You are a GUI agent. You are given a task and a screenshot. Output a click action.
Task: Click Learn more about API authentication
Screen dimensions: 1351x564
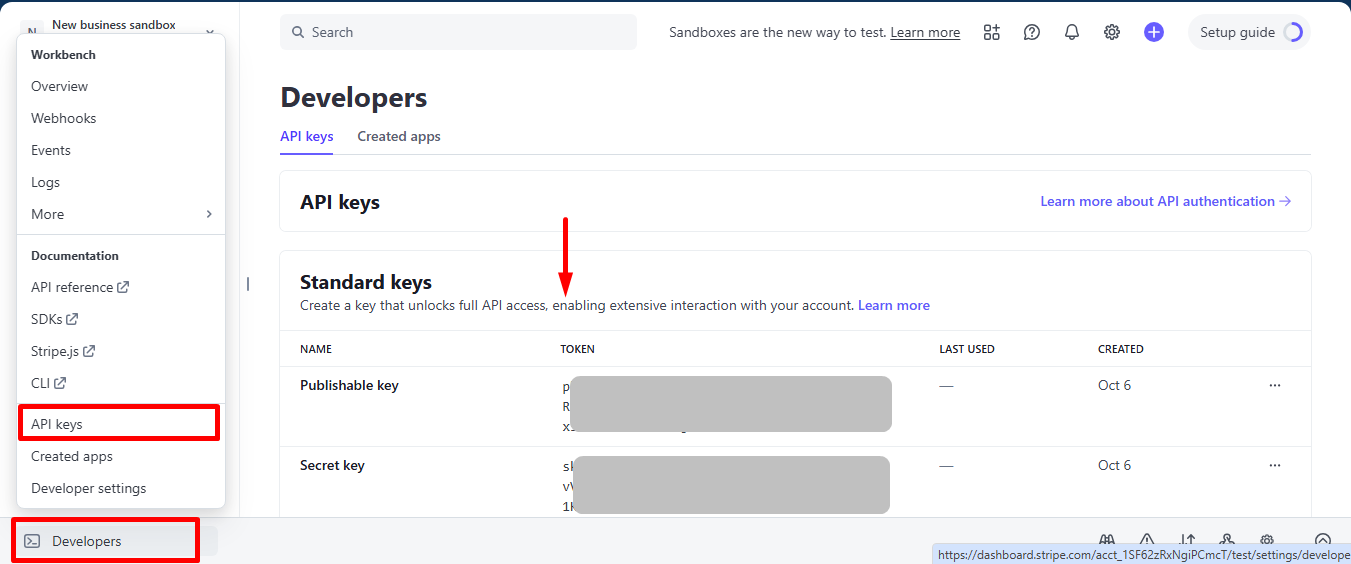1165,201
